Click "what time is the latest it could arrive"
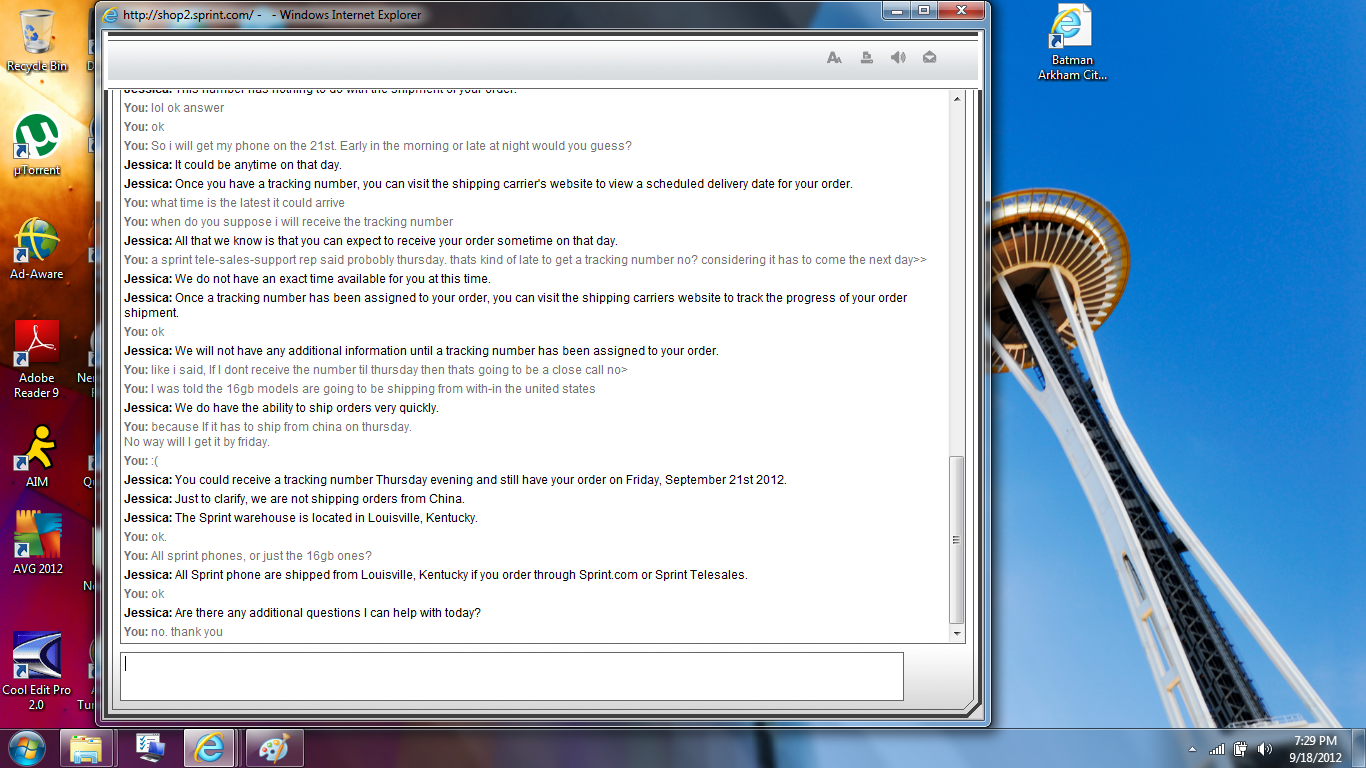The width and height of the screenshot is (1366, 768). (x=248, y=203)
